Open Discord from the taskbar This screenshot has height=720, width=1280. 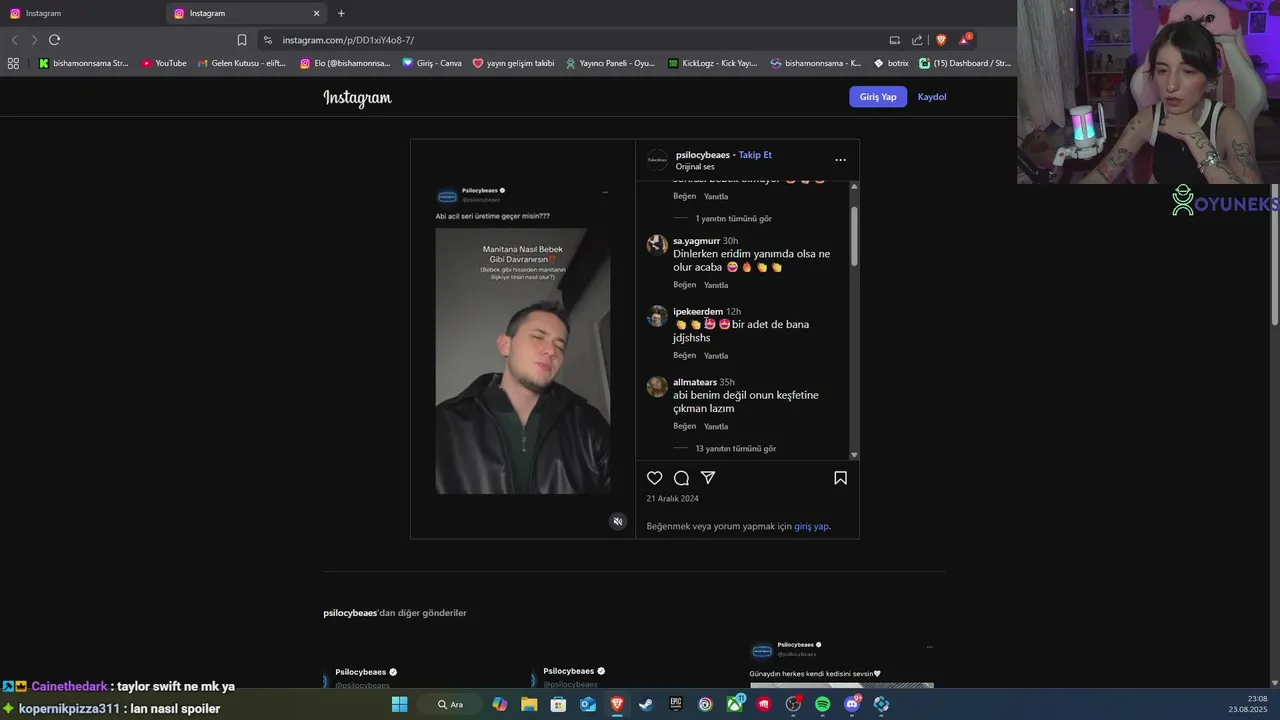(x=852, y=704)
